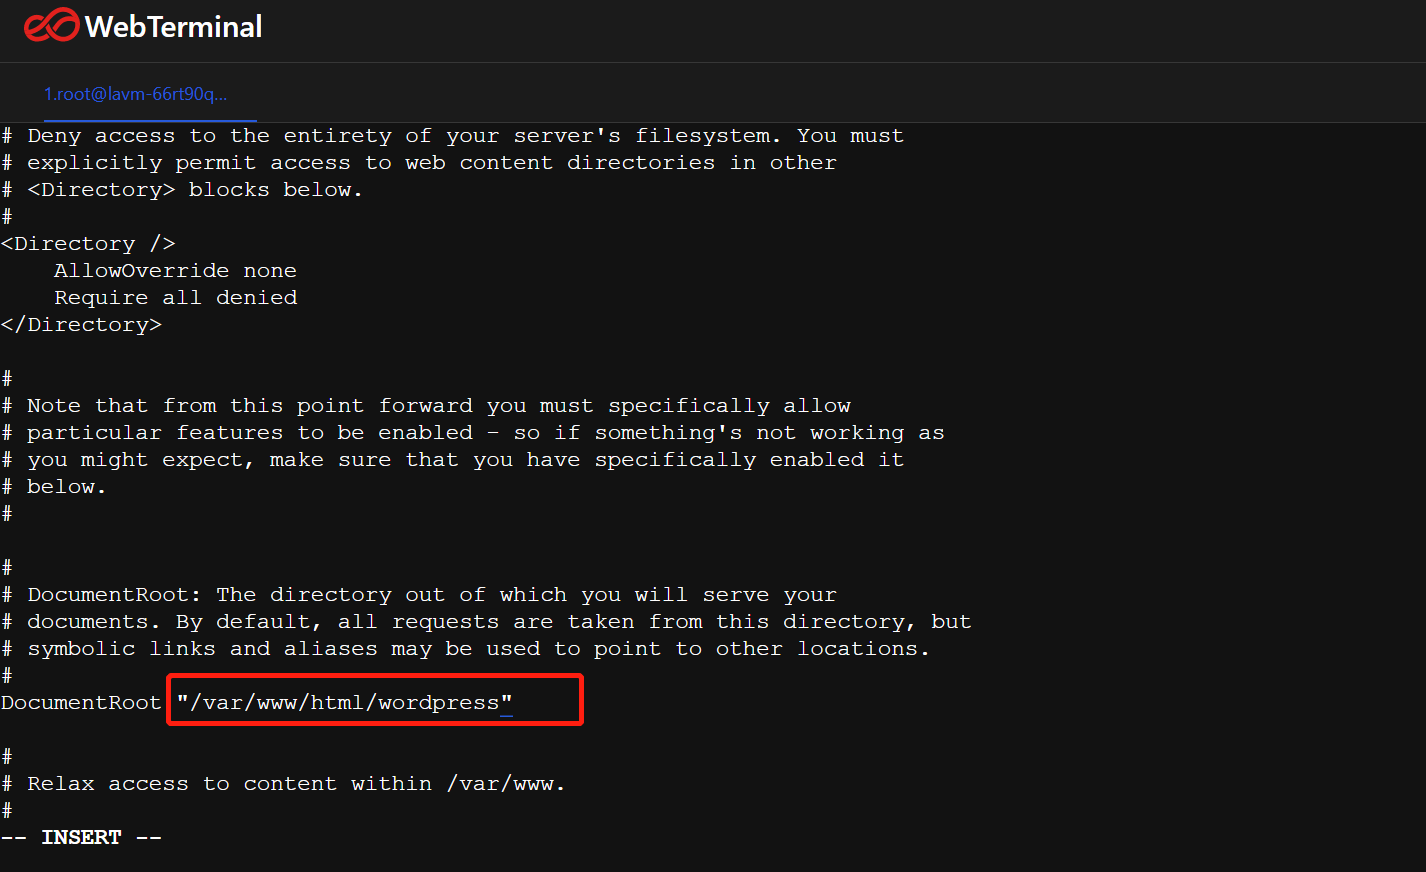Click the comment line beginning "DocumentRoot: The directory"
Image resolution: width=1426 pixels, height=872 pixels.
tap(419, 595)
